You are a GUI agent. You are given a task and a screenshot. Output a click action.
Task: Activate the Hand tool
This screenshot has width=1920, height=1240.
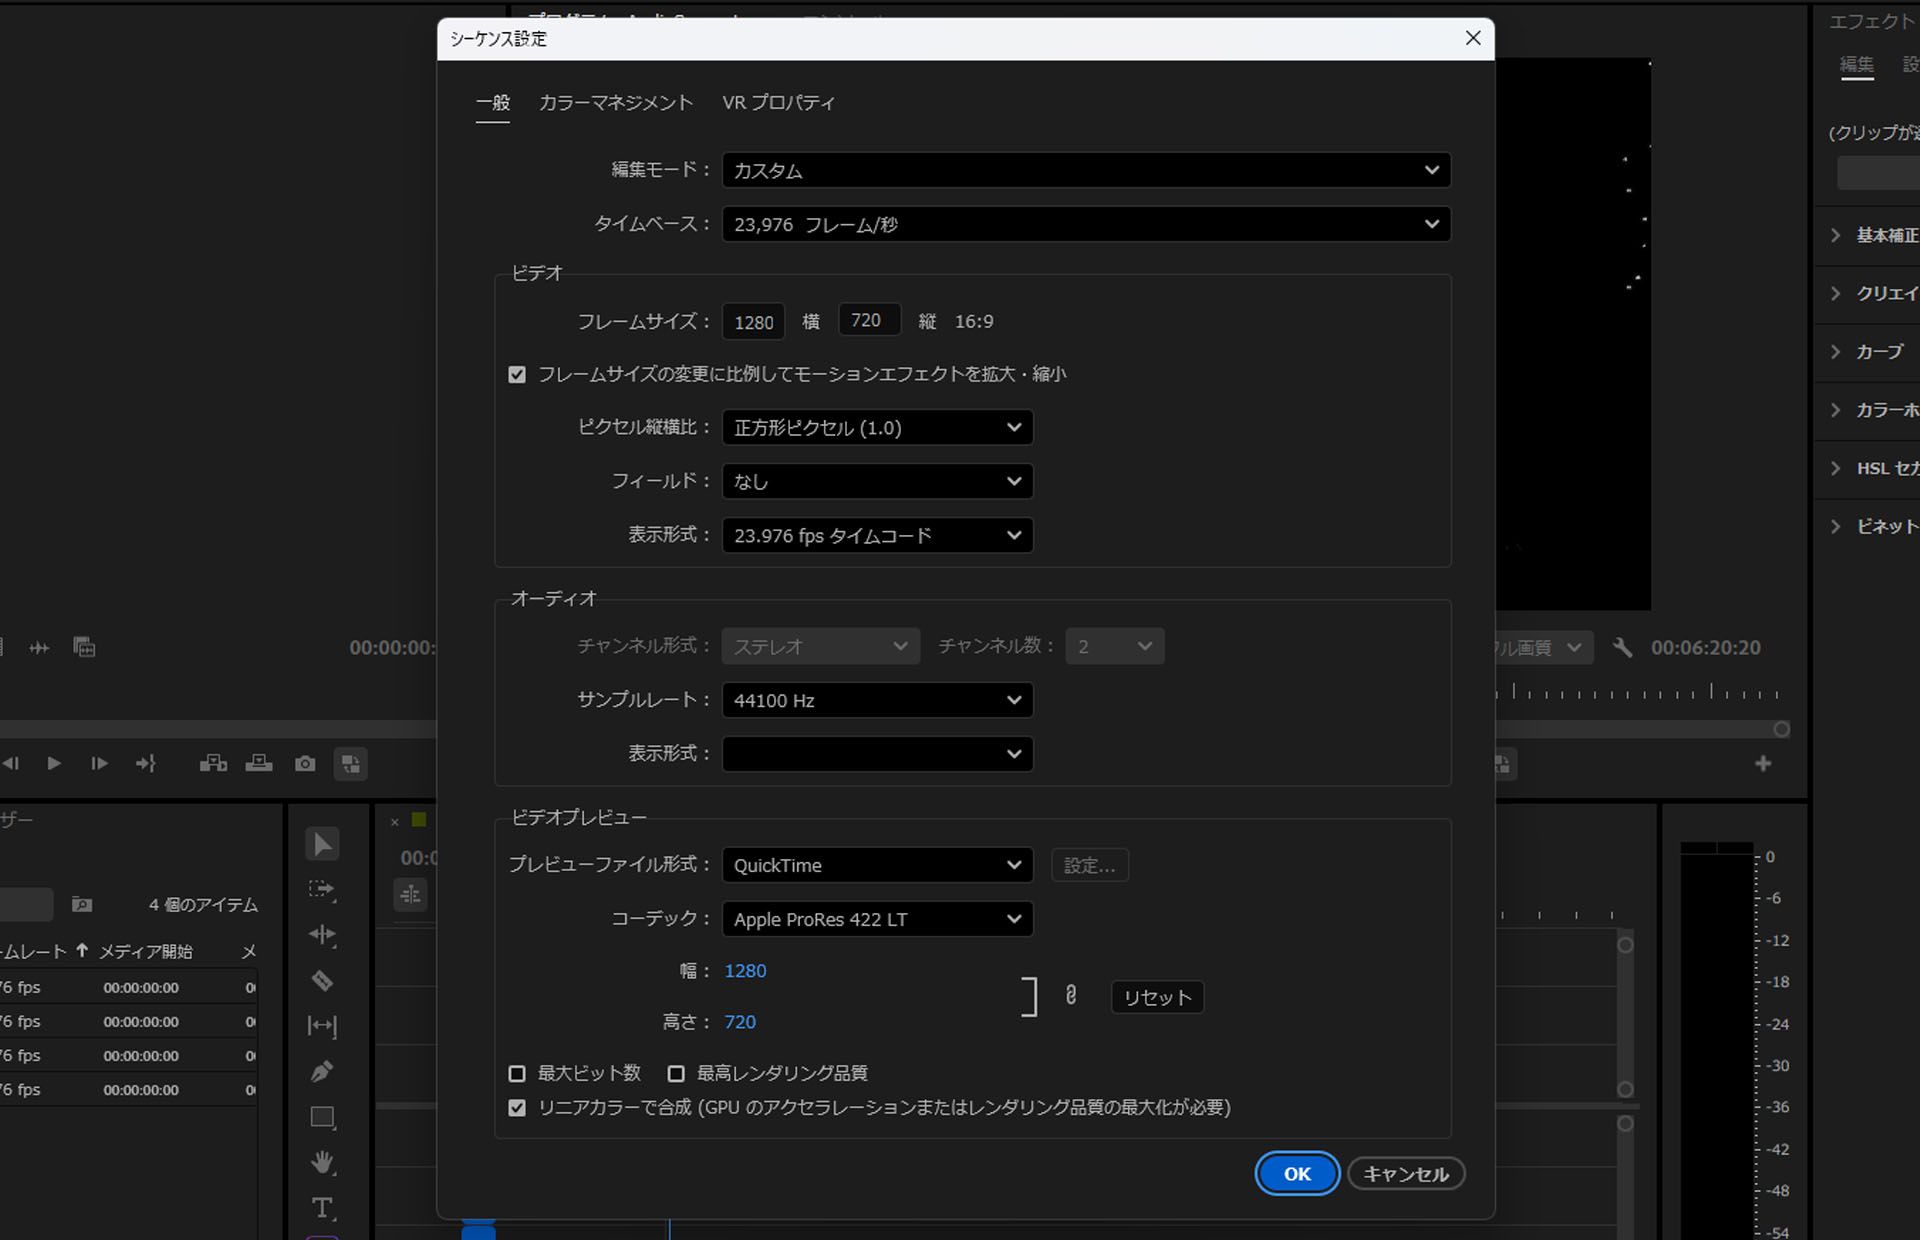(x=322, y=1162)
